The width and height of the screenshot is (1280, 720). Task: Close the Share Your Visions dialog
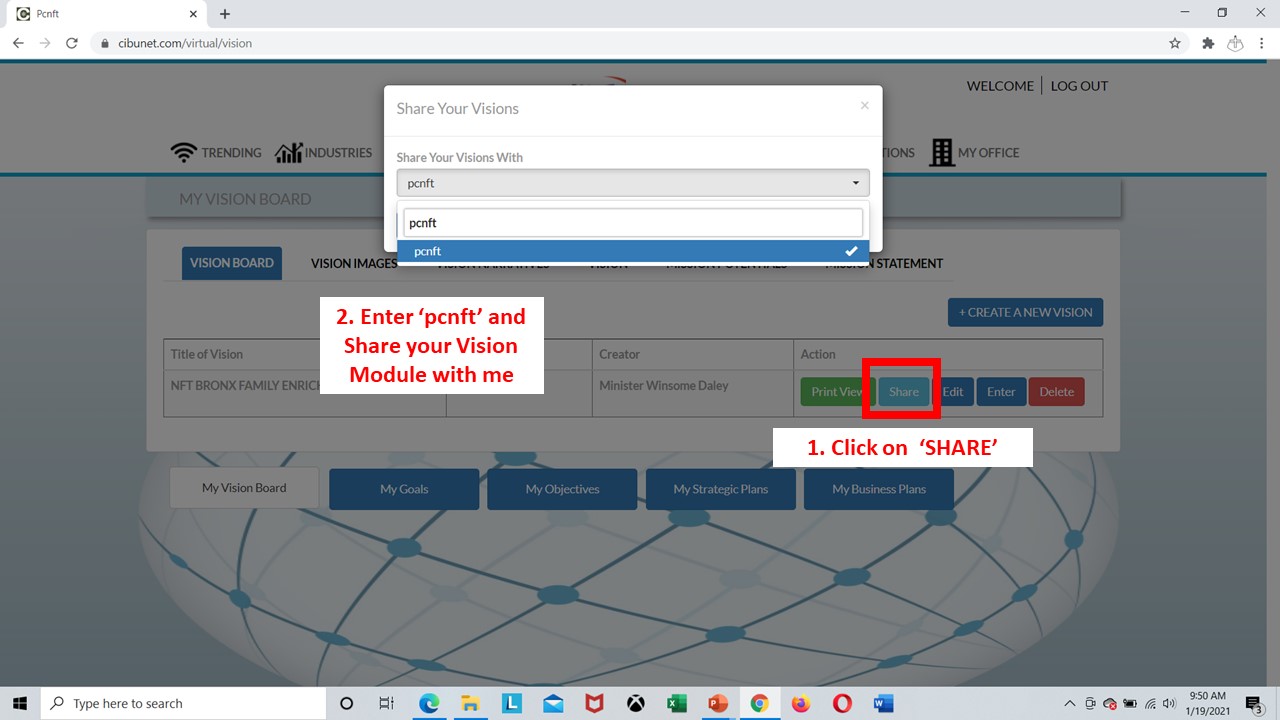[864, 105]
